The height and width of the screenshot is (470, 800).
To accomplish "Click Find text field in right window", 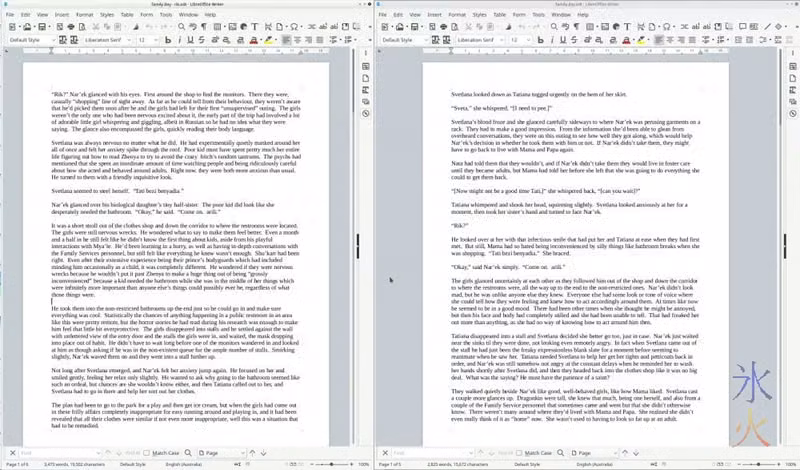I will tap(433, 453).
